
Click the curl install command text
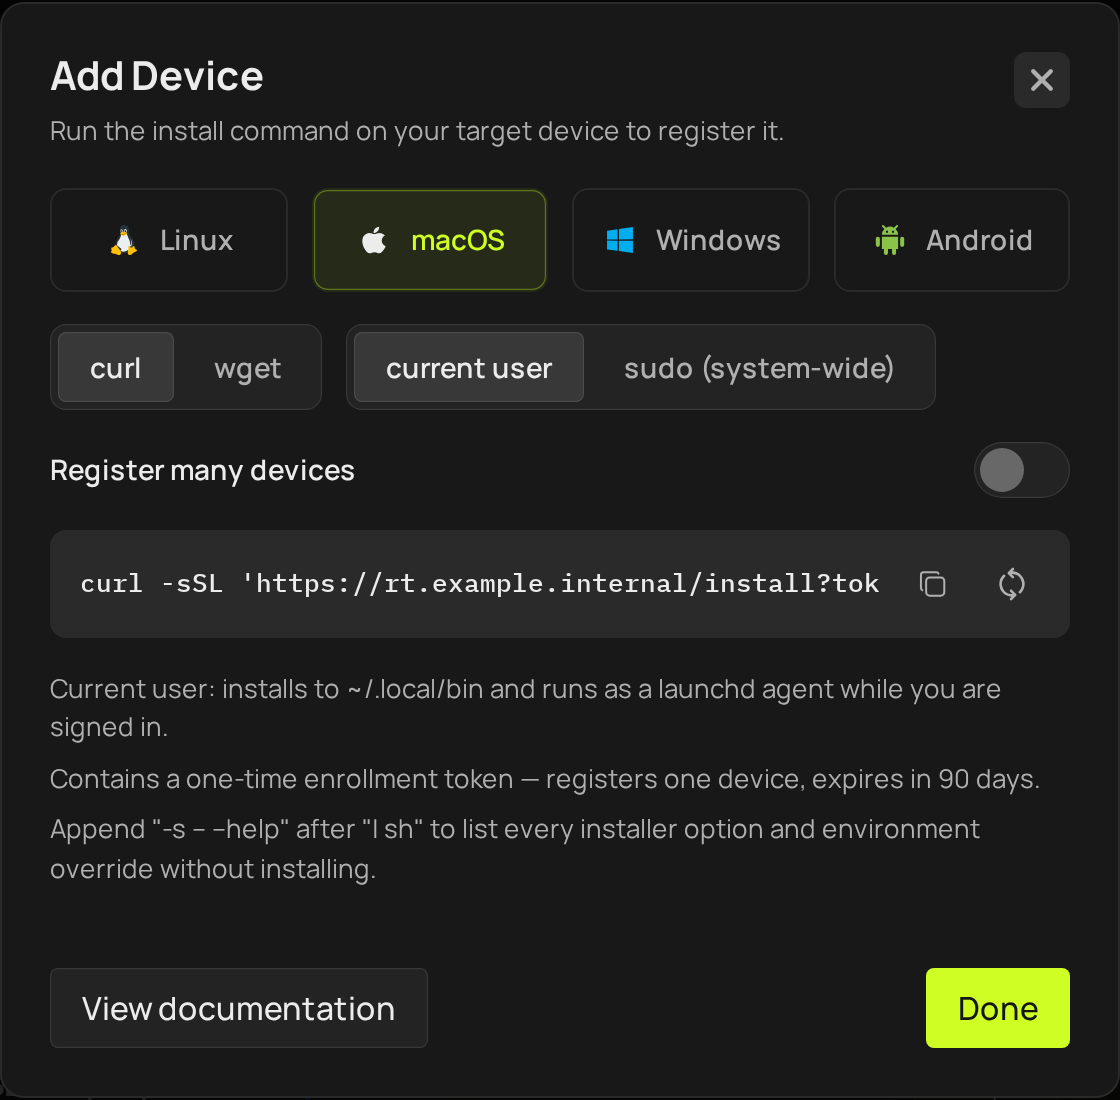480,584
